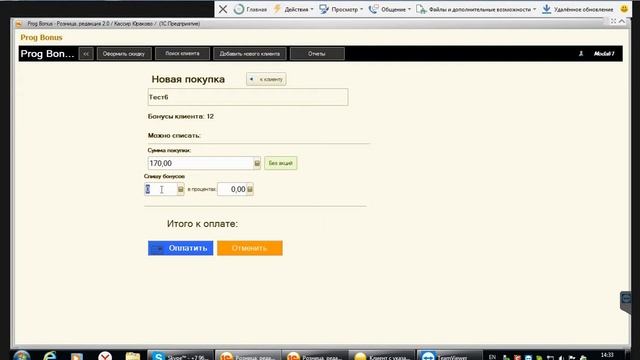Viewport: 640px width, 360px height.
Task: Collapse the TeamViewer toolbar with the up chevron
Action: (x=622, y=21)
